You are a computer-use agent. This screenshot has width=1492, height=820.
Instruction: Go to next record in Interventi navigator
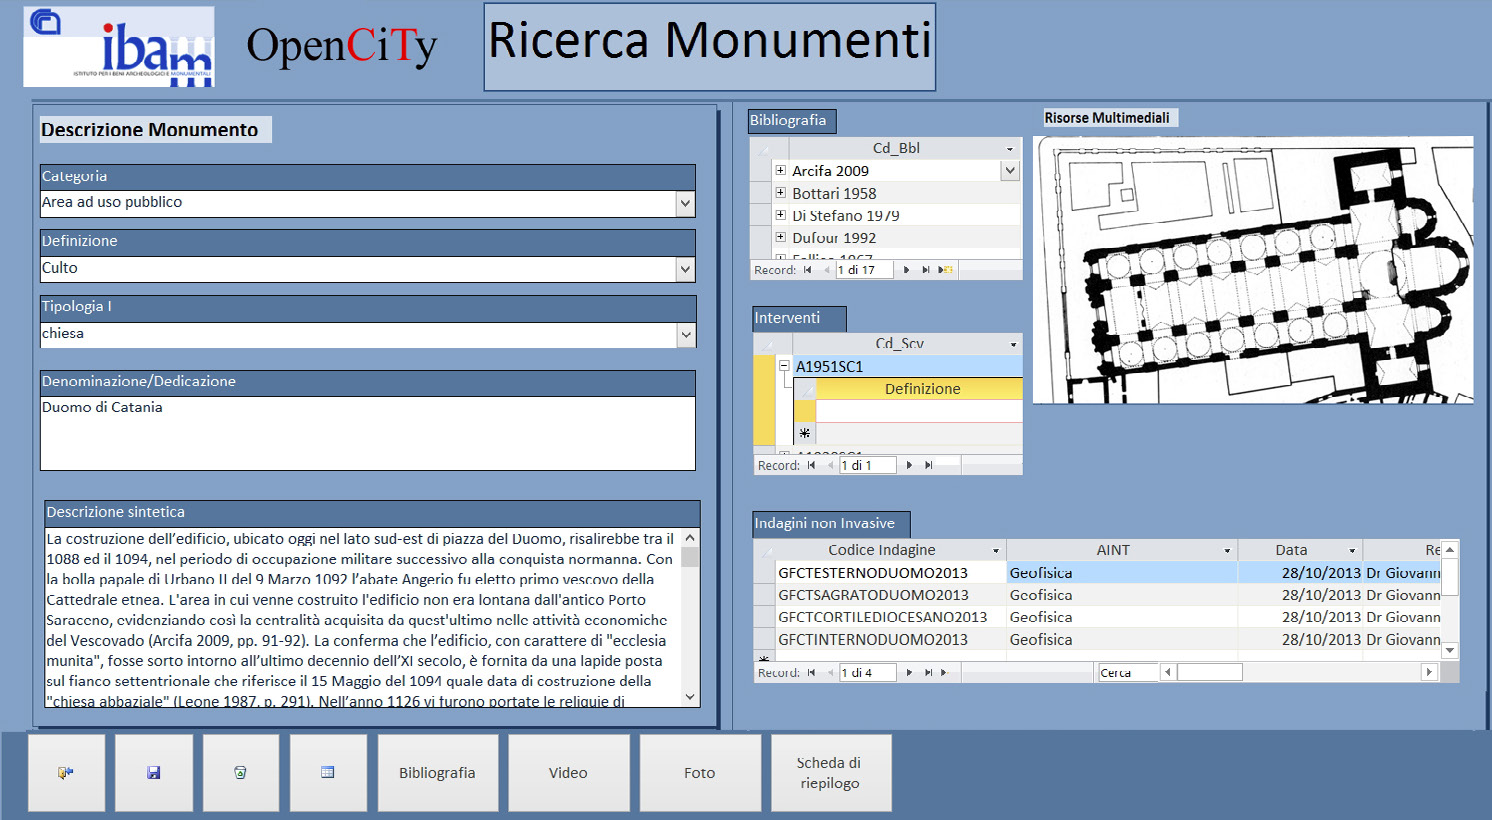(909, 465)
